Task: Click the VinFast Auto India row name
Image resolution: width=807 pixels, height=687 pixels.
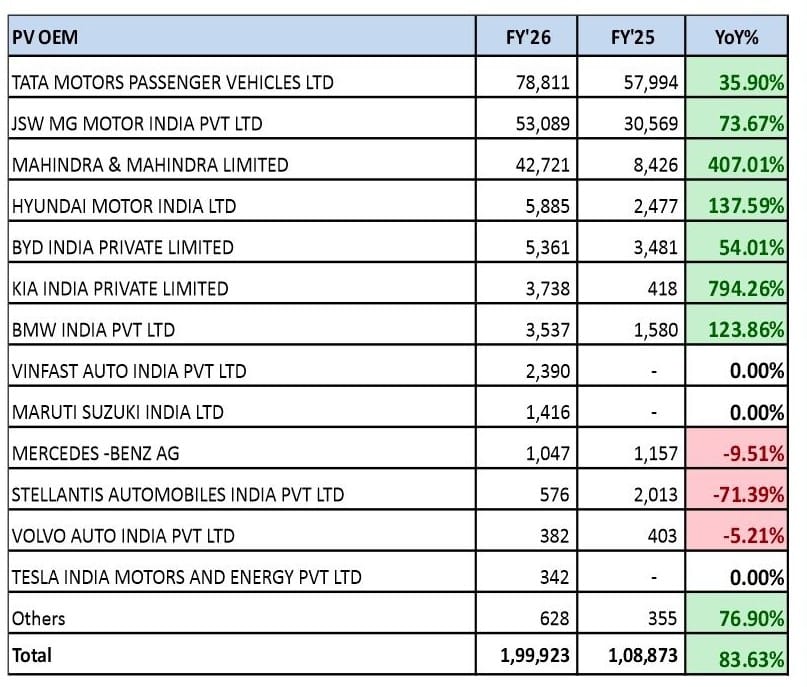Action: point(129,371)
